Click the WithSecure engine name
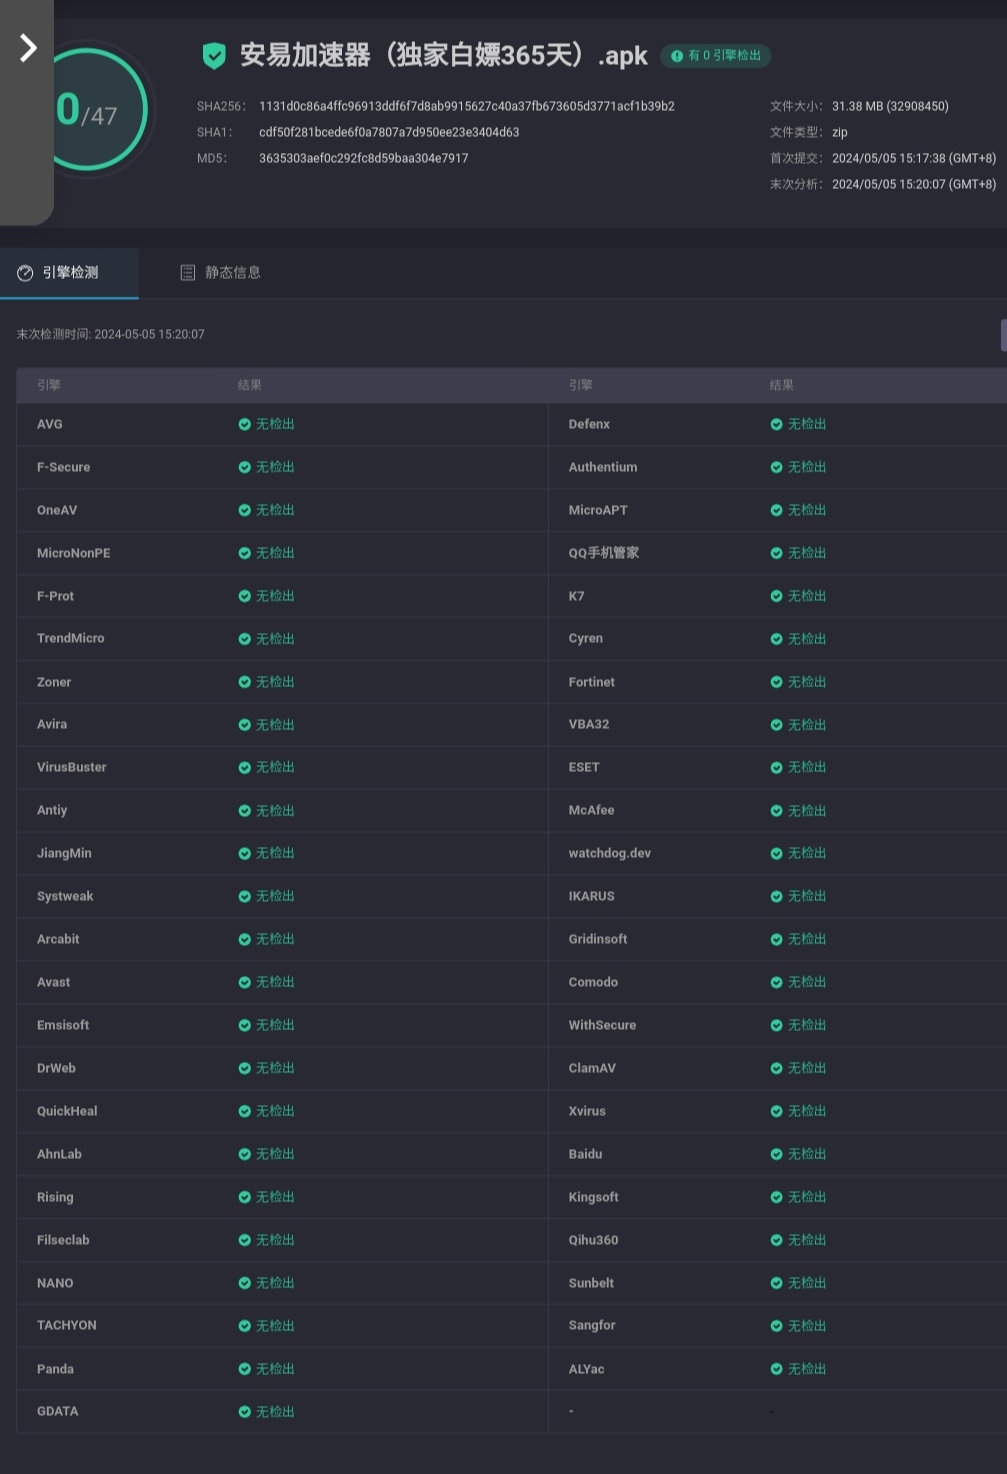 pyautogui.click(x=602, y=1025)
